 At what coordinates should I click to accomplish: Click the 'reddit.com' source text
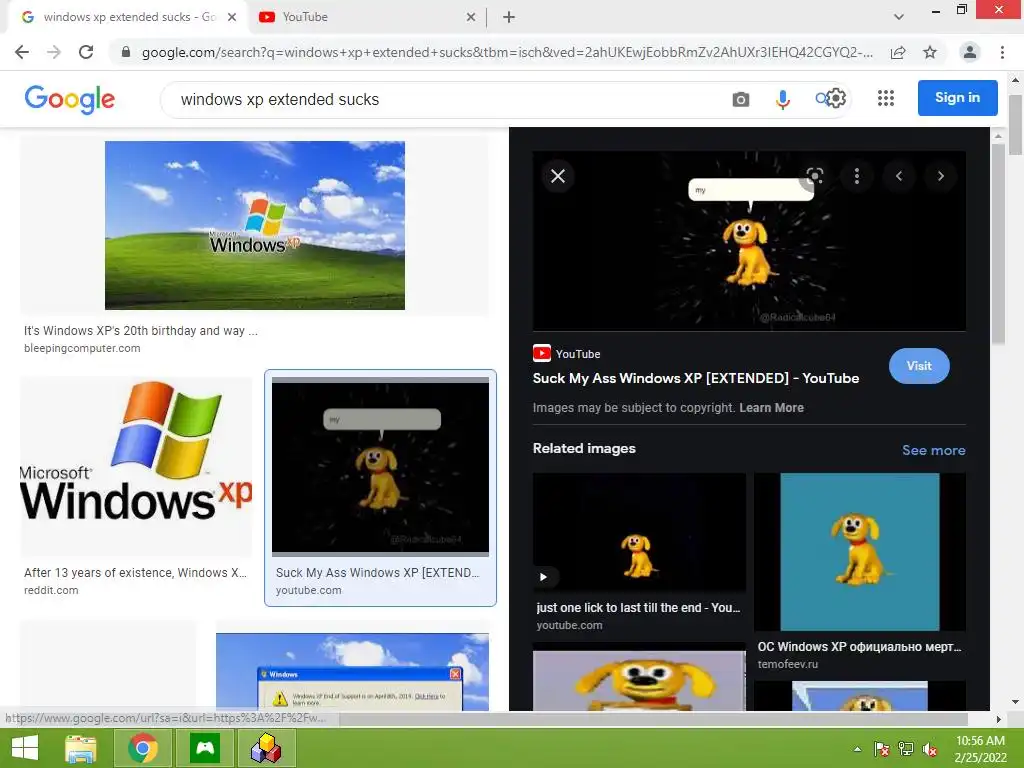point(51,590)
